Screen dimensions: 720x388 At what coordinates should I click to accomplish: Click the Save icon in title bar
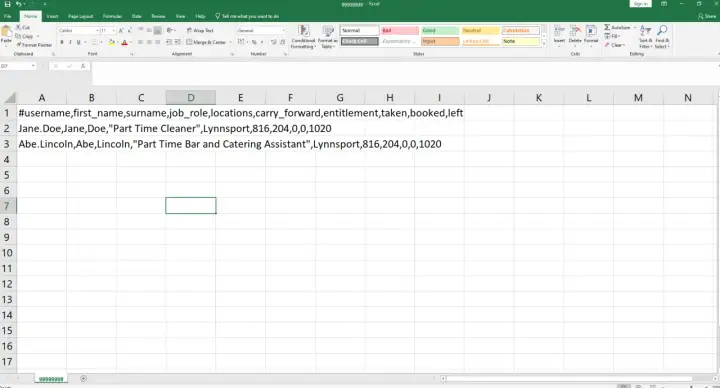7,4
